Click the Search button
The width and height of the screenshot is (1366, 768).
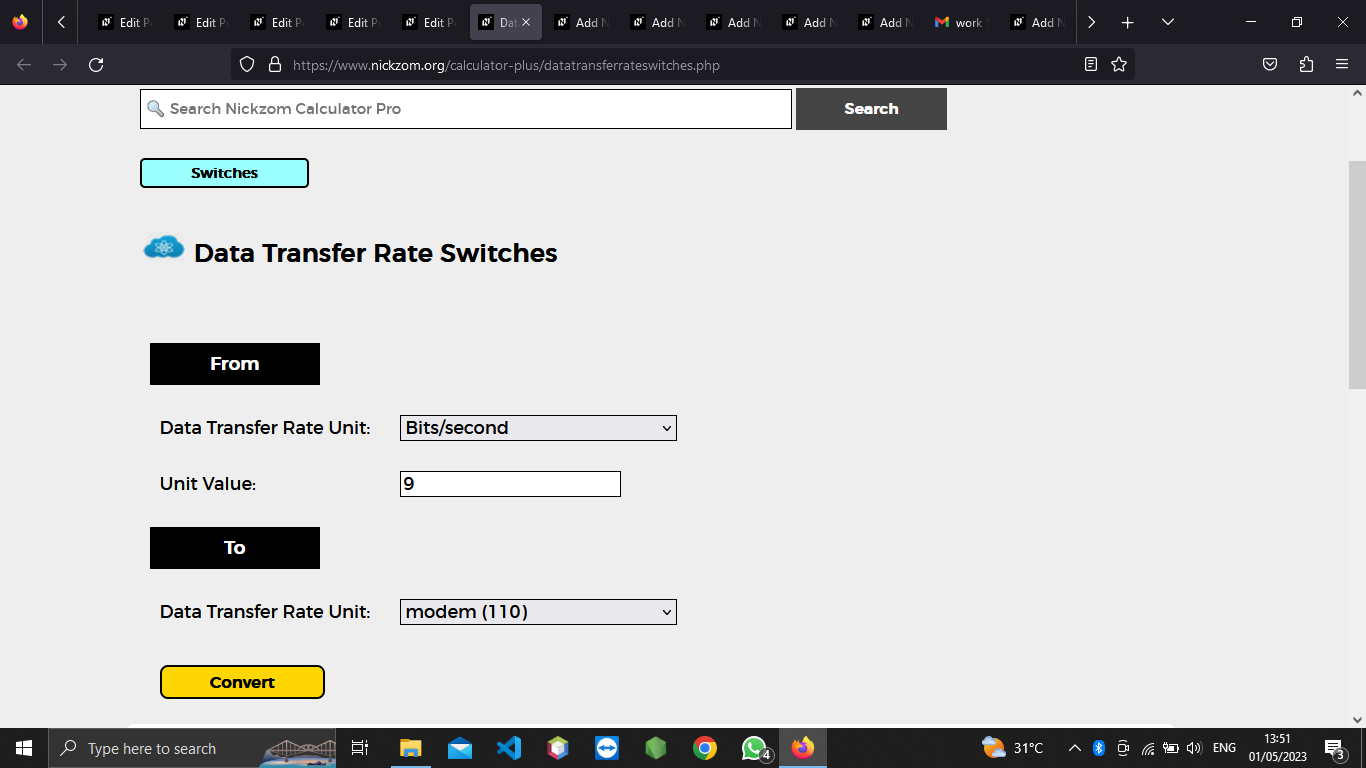pyautogui.click(x=871, y=109)
